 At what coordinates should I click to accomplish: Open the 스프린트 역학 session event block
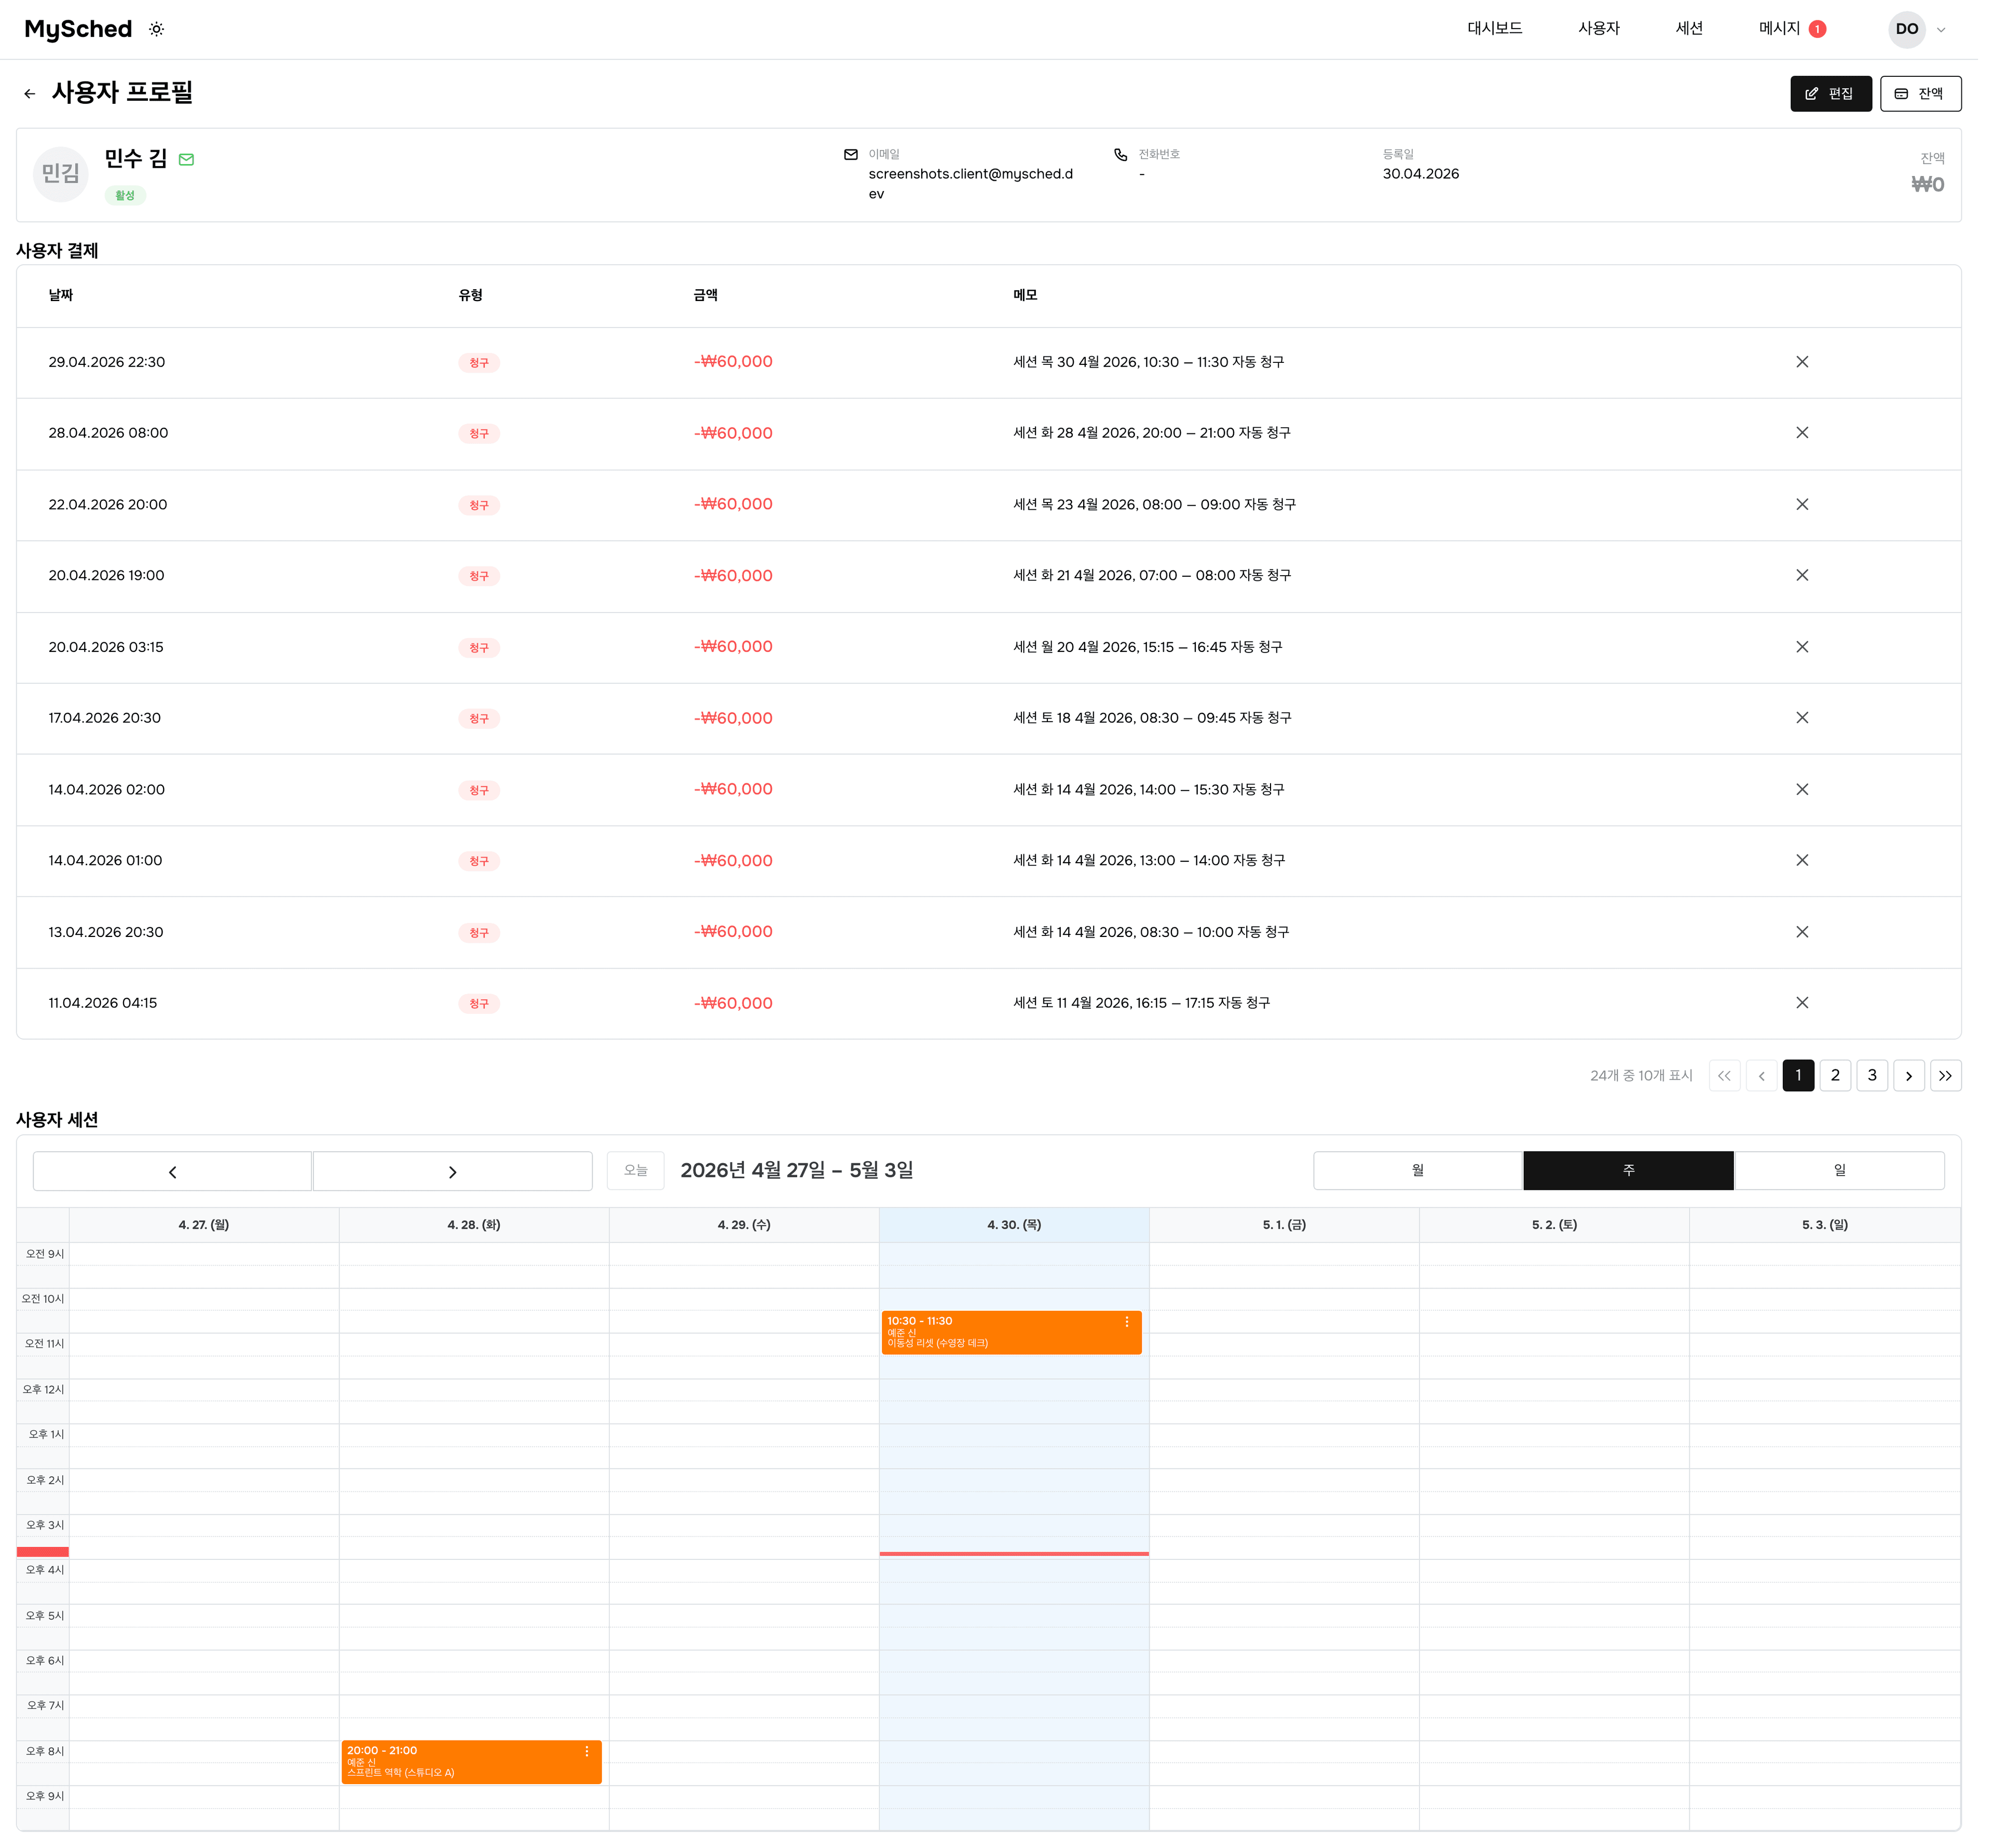[x=471, y=1763]
